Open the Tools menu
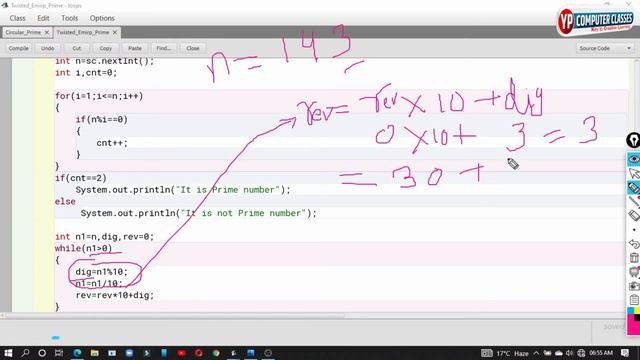The width and height of the screenshot is (640, 360). [69, 18]
